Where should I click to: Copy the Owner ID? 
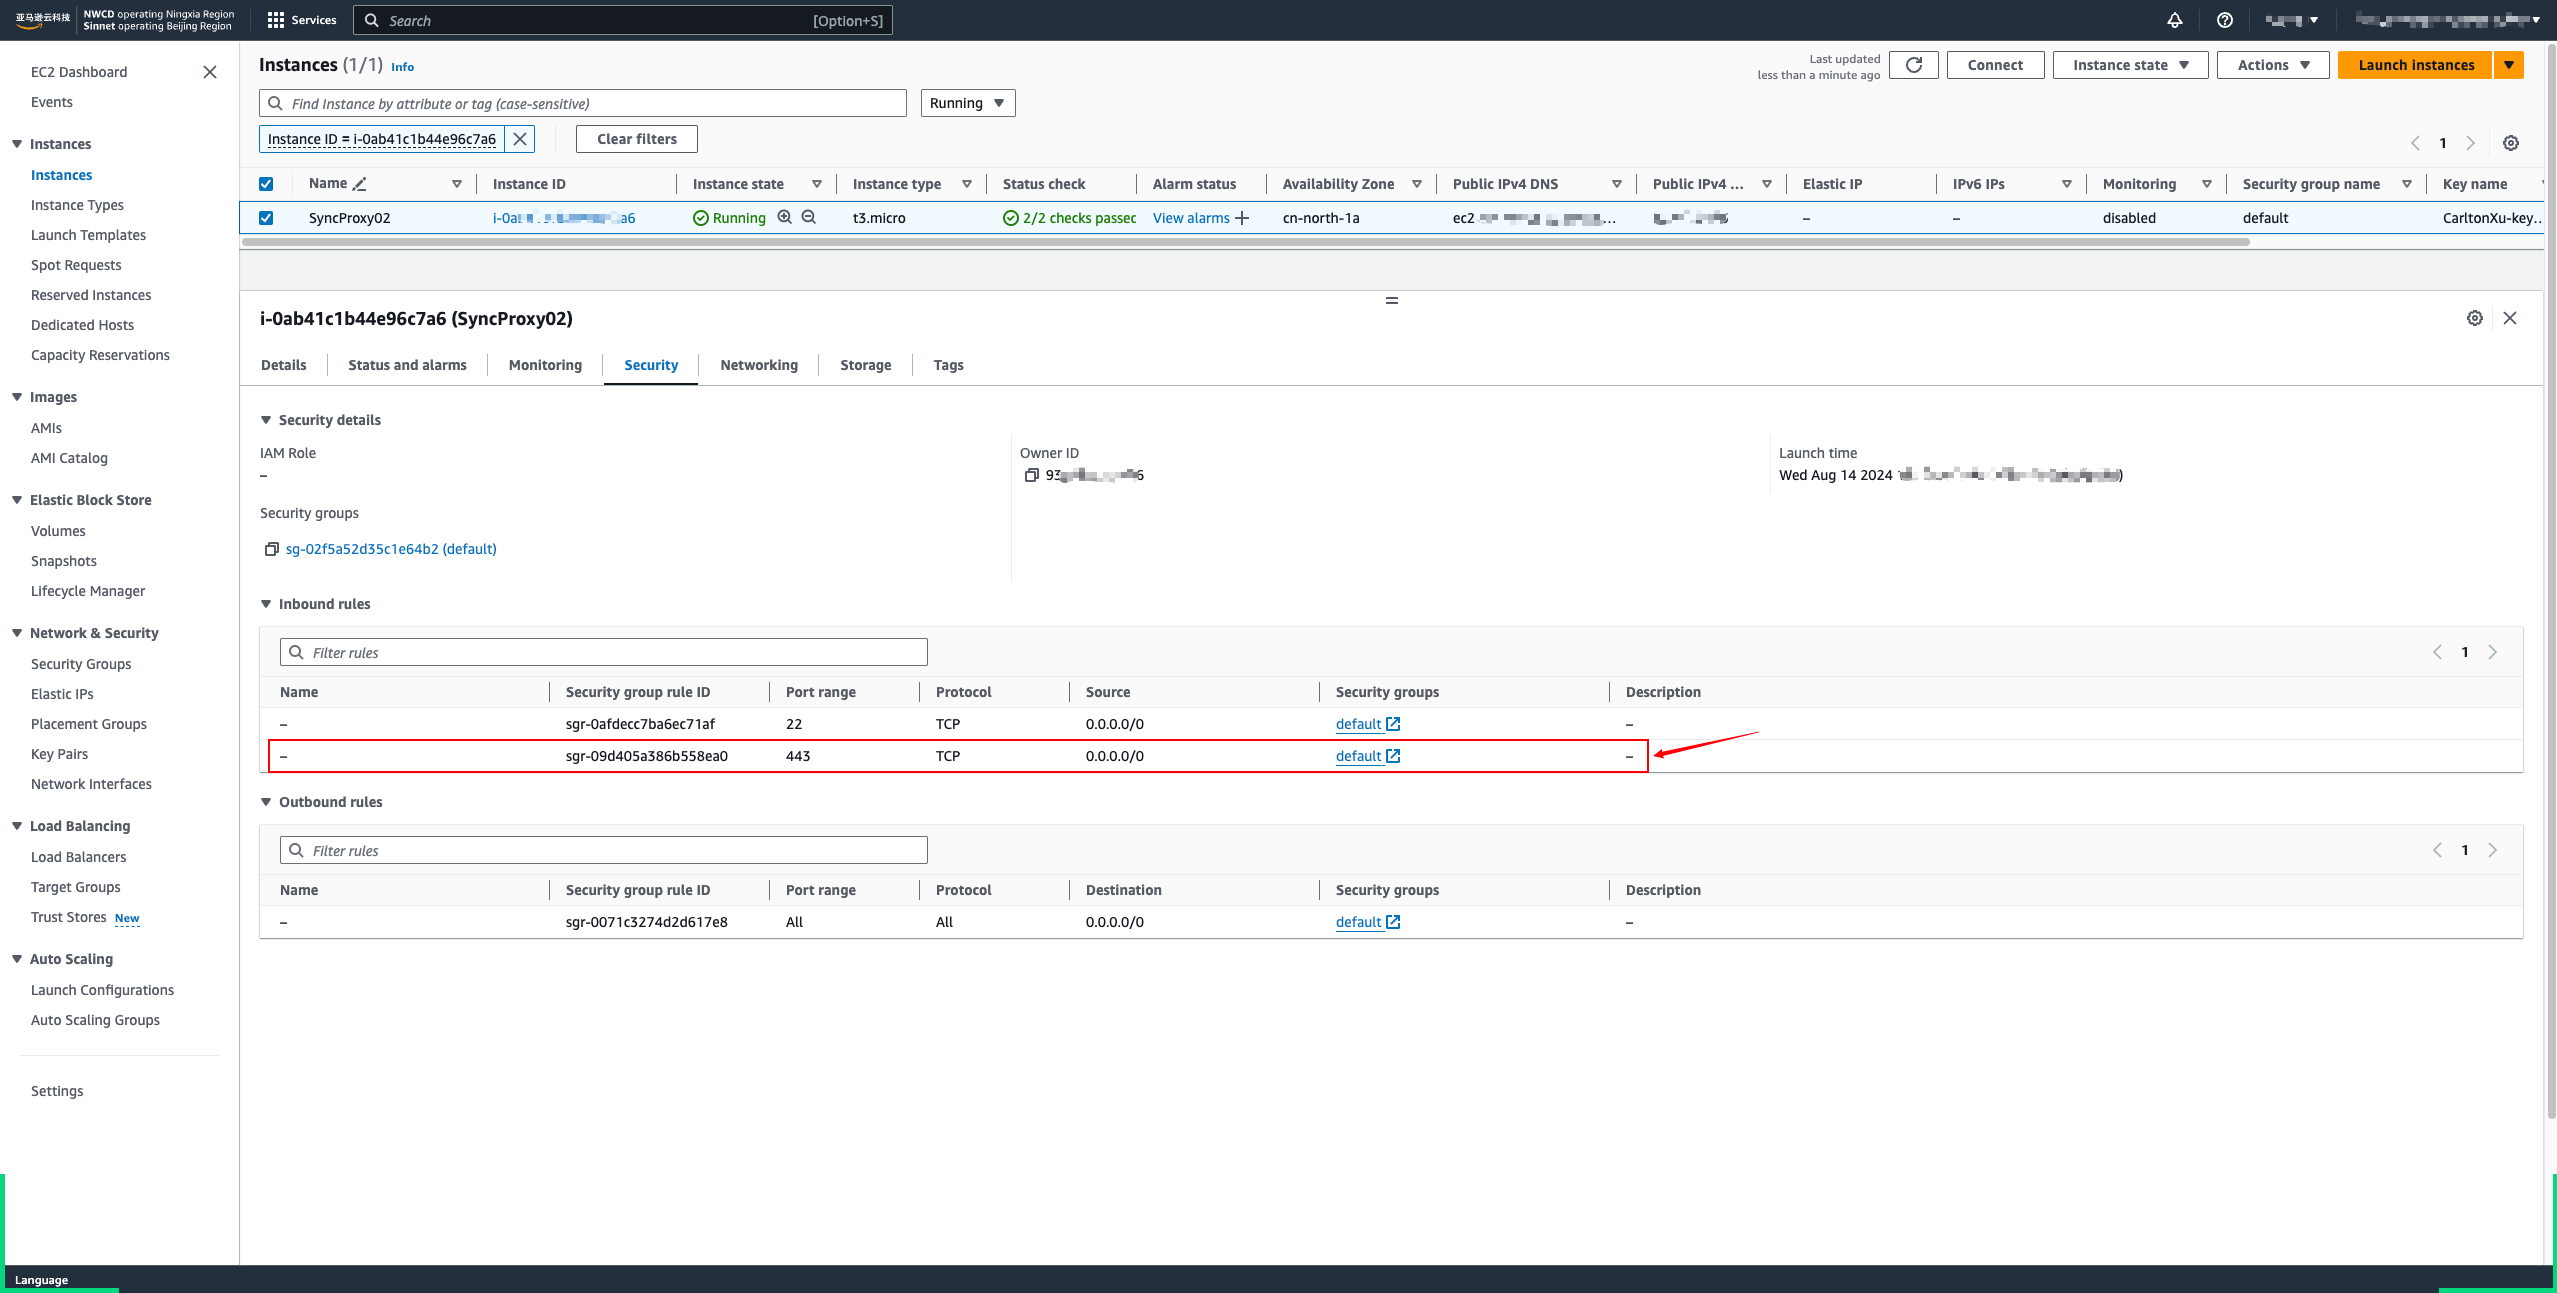click(1032, 475)
